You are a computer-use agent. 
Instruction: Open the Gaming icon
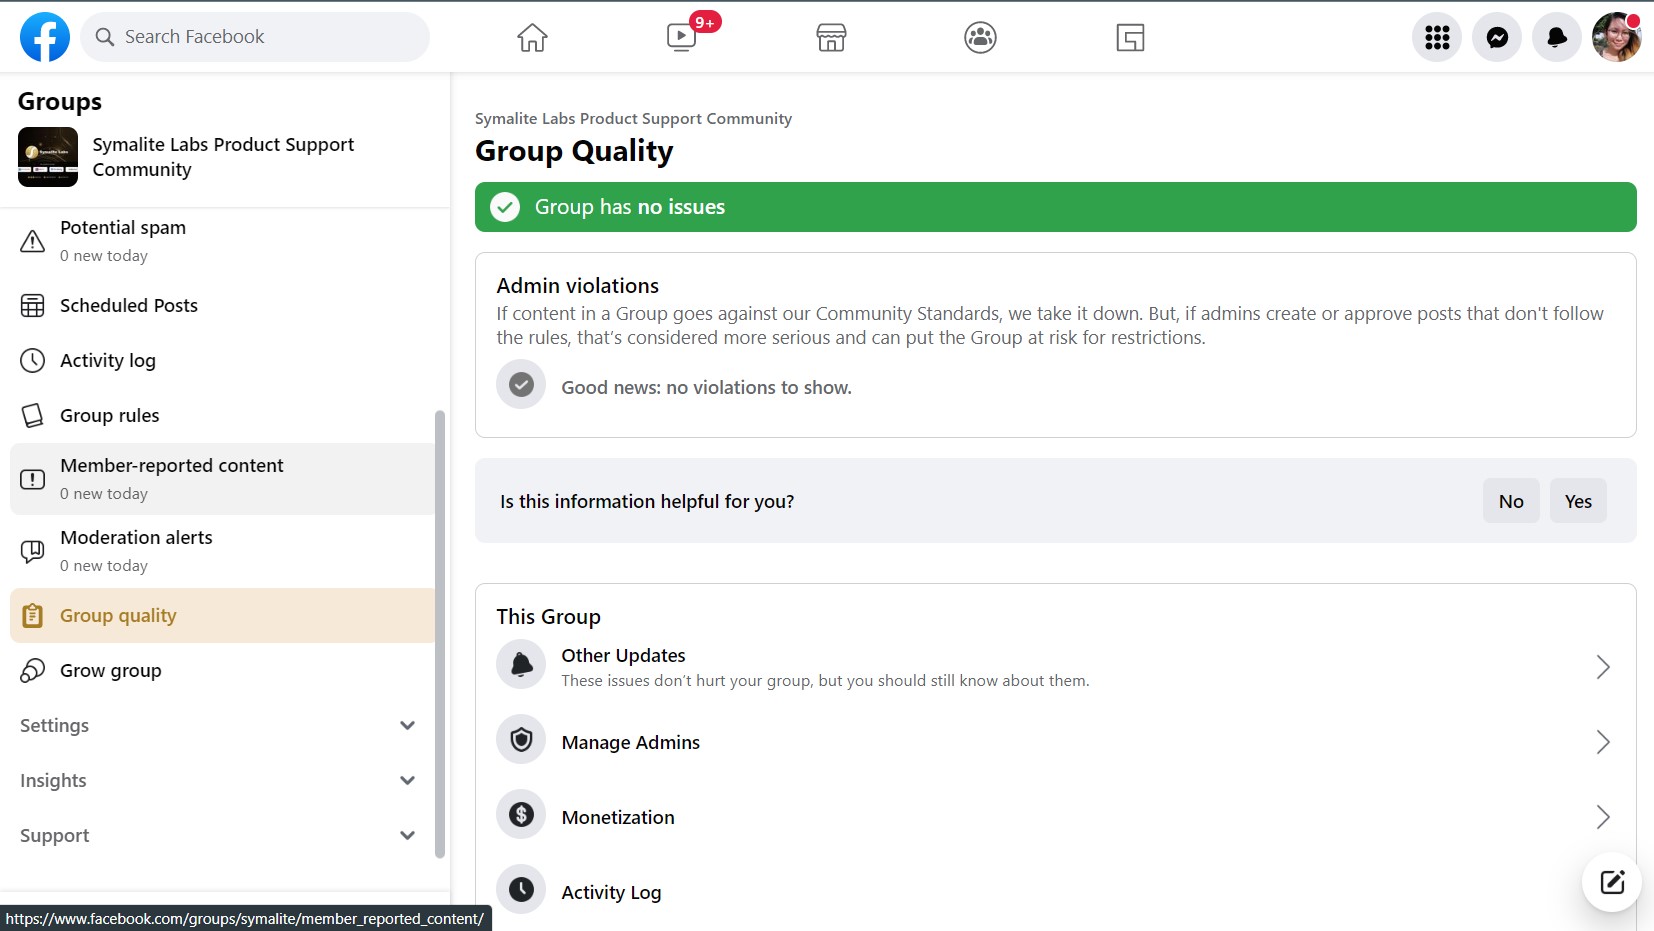click(1128, 37)
